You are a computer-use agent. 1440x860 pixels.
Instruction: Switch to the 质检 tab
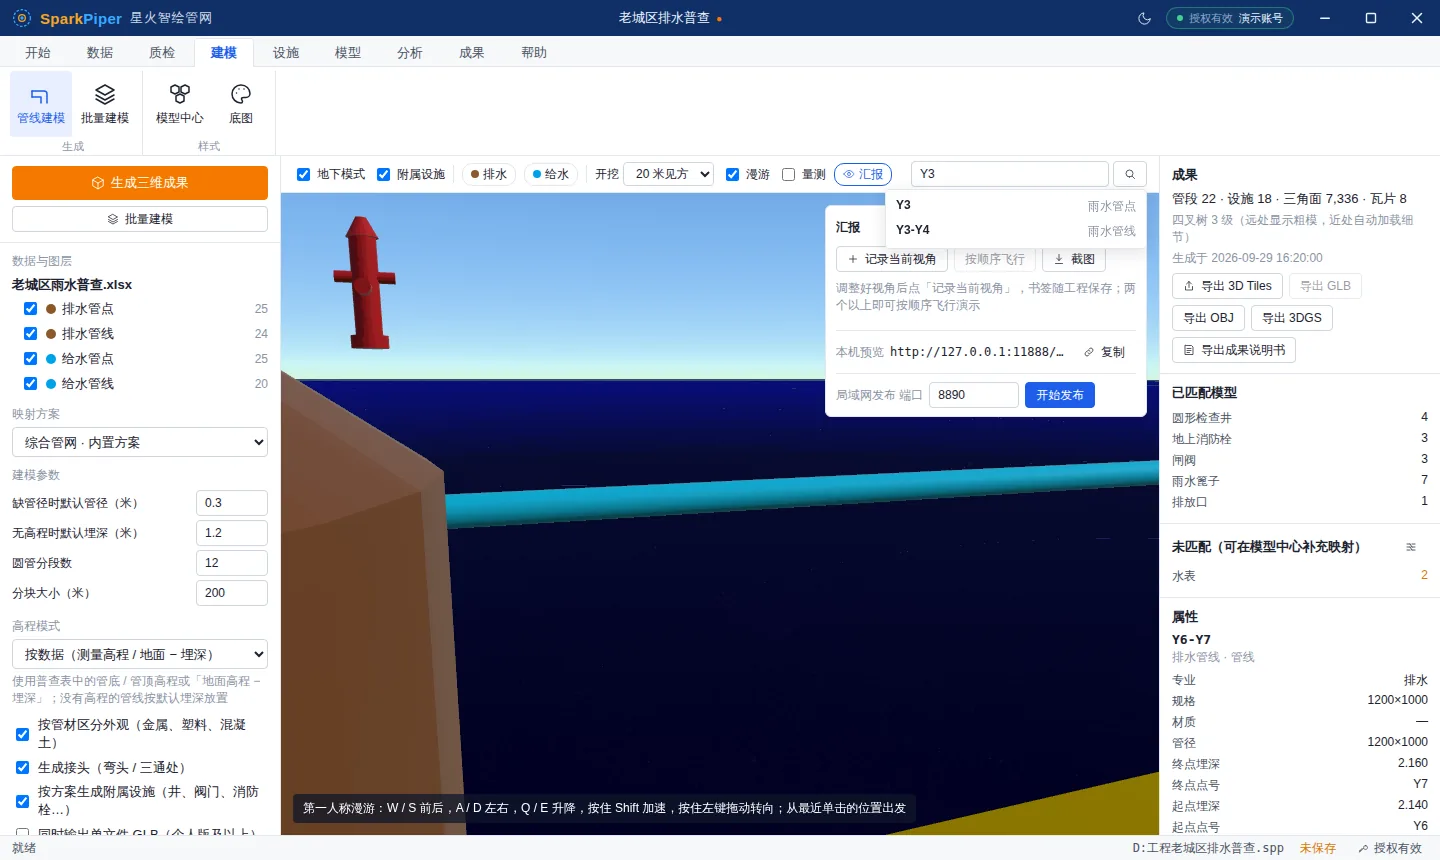point(162,53)
